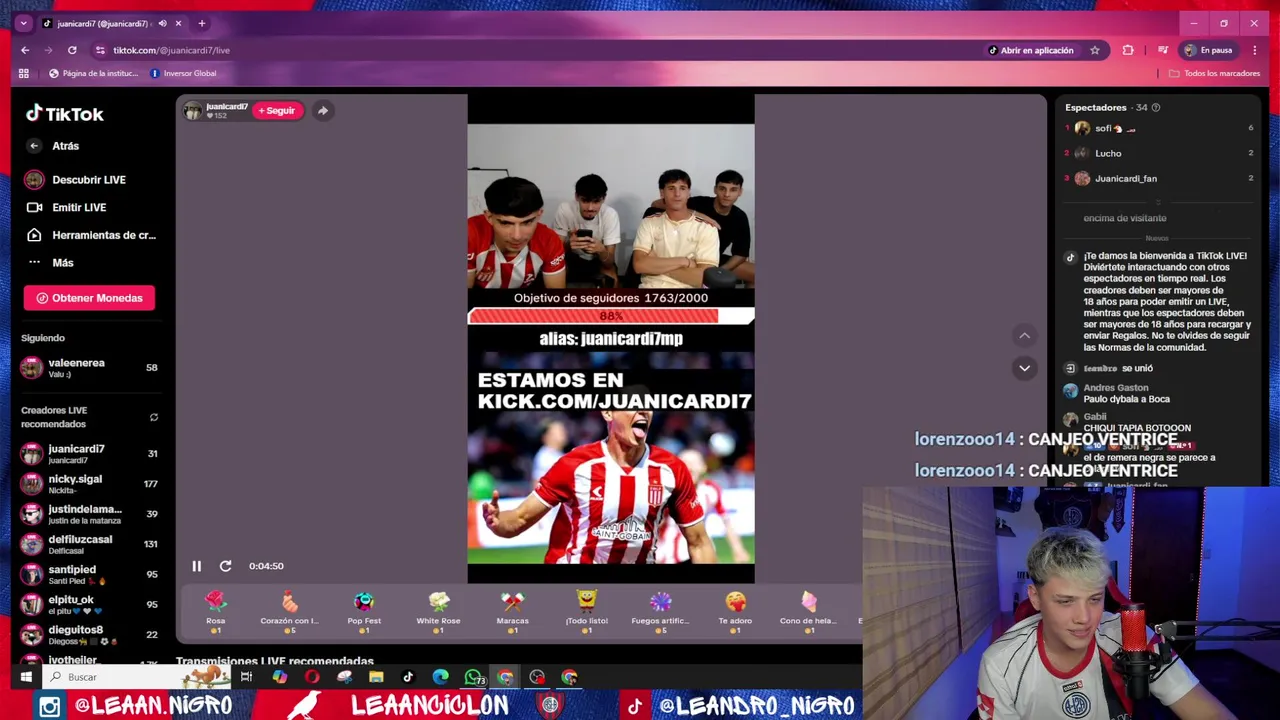View site information icon in address bar
Viewport: 1280px width, 720px height.
(x=100, y=50)
